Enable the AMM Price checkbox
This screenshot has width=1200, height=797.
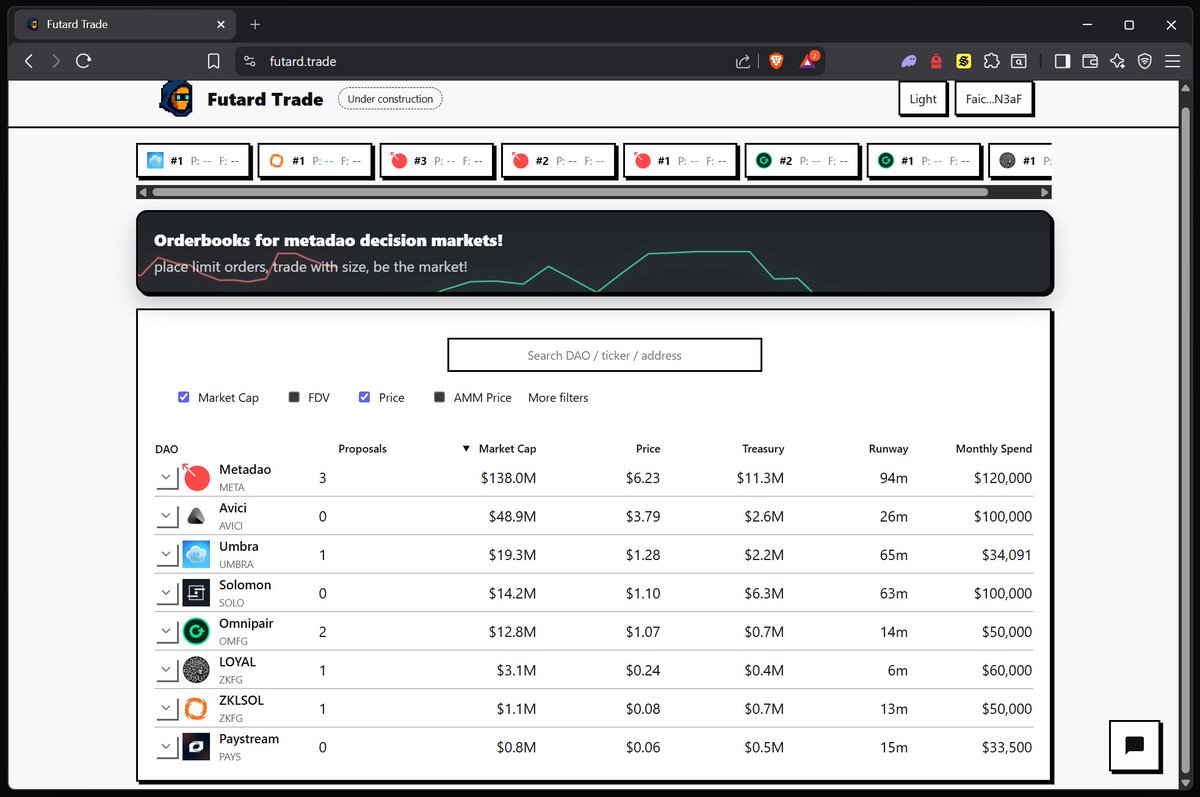(x=439, y=397)
